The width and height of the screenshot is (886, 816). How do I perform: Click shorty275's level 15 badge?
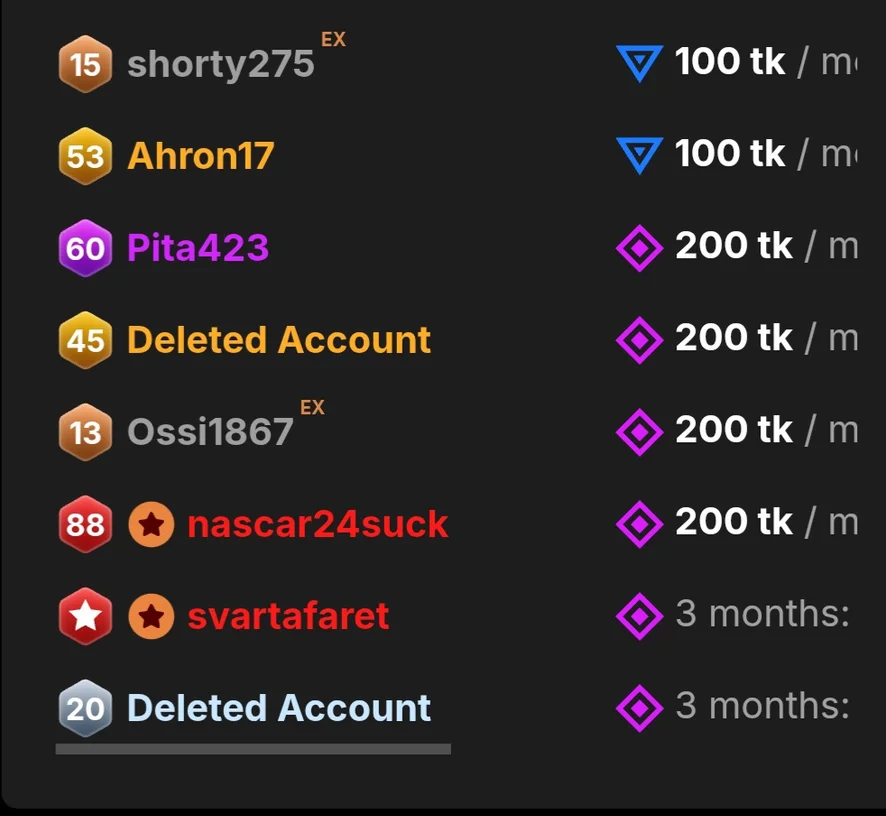click(85, 65)
